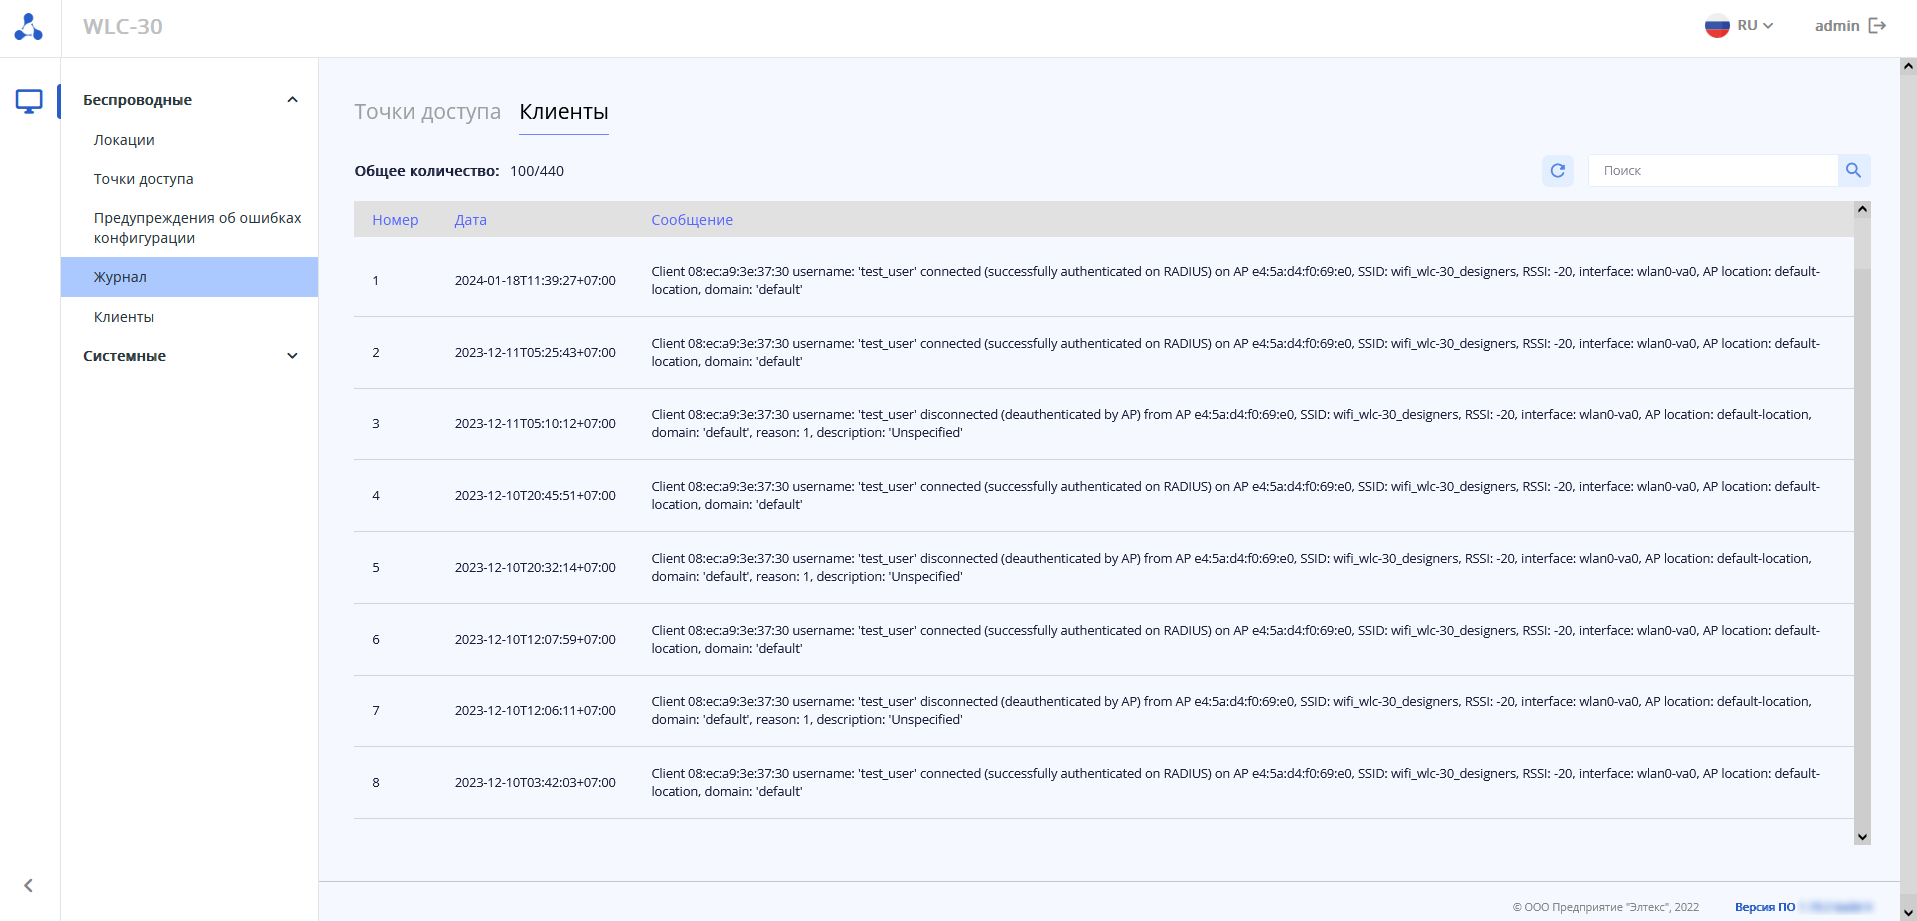Switch to the Точки доступа tab
The width and height of the screenshot is (1917, 921).
click(427, 112)
